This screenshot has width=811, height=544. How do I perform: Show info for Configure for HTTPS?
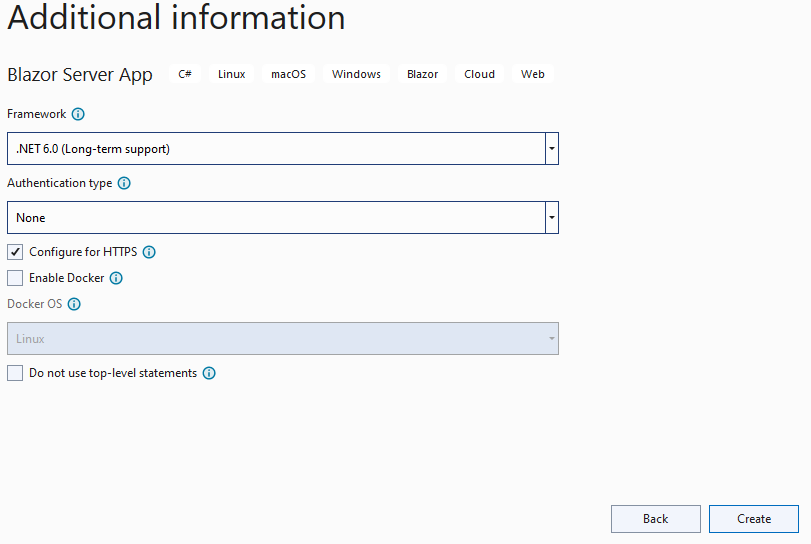click(x=149, y=252)
